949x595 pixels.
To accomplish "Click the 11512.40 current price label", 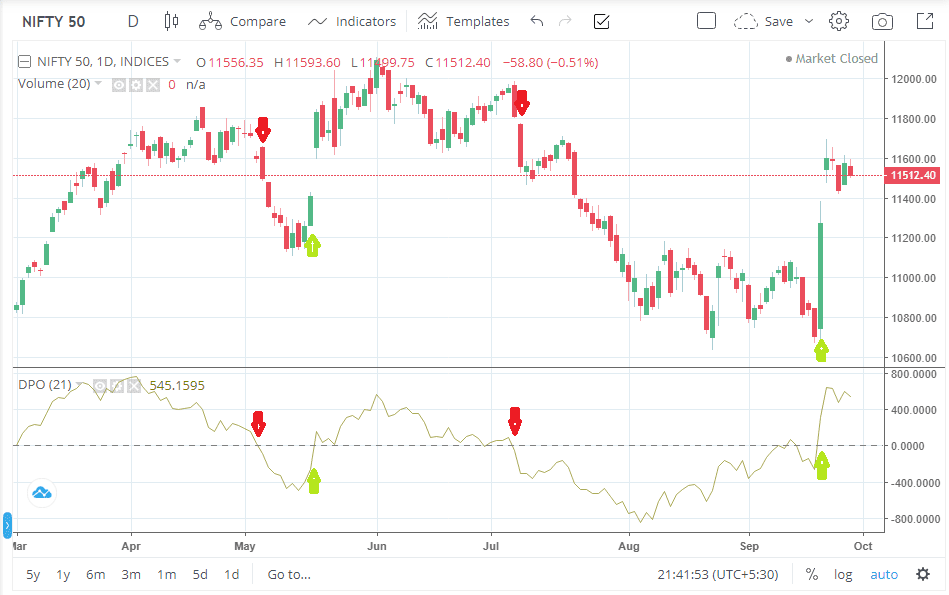I will pos(913,176).
